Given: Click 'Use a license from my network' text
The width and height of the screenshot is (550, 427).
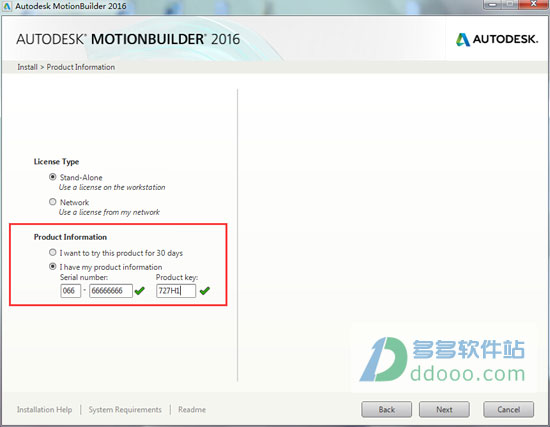Looking at the screenshot, I should point(109,212).
